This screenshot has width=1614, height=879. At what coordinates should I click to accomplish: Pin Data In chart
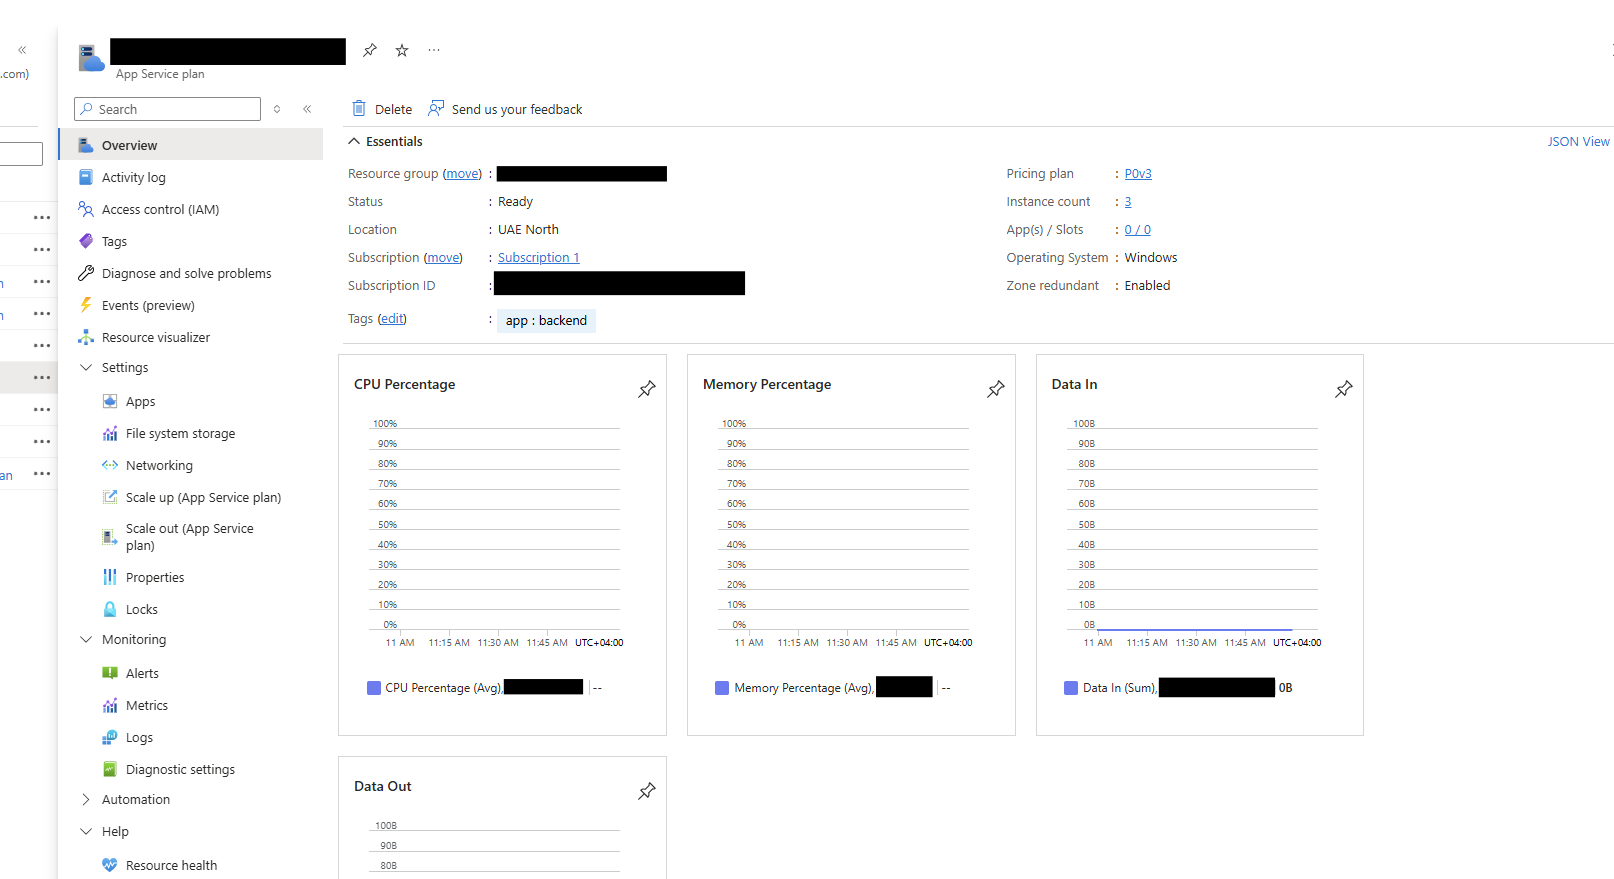(x=1344, y=389)
